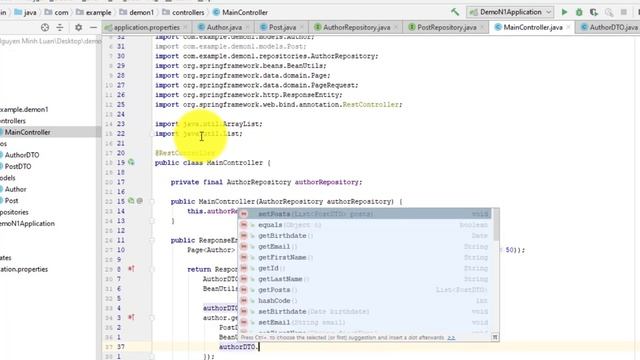Click the gutter marker at author.ge line

click(x=131, y=317)
